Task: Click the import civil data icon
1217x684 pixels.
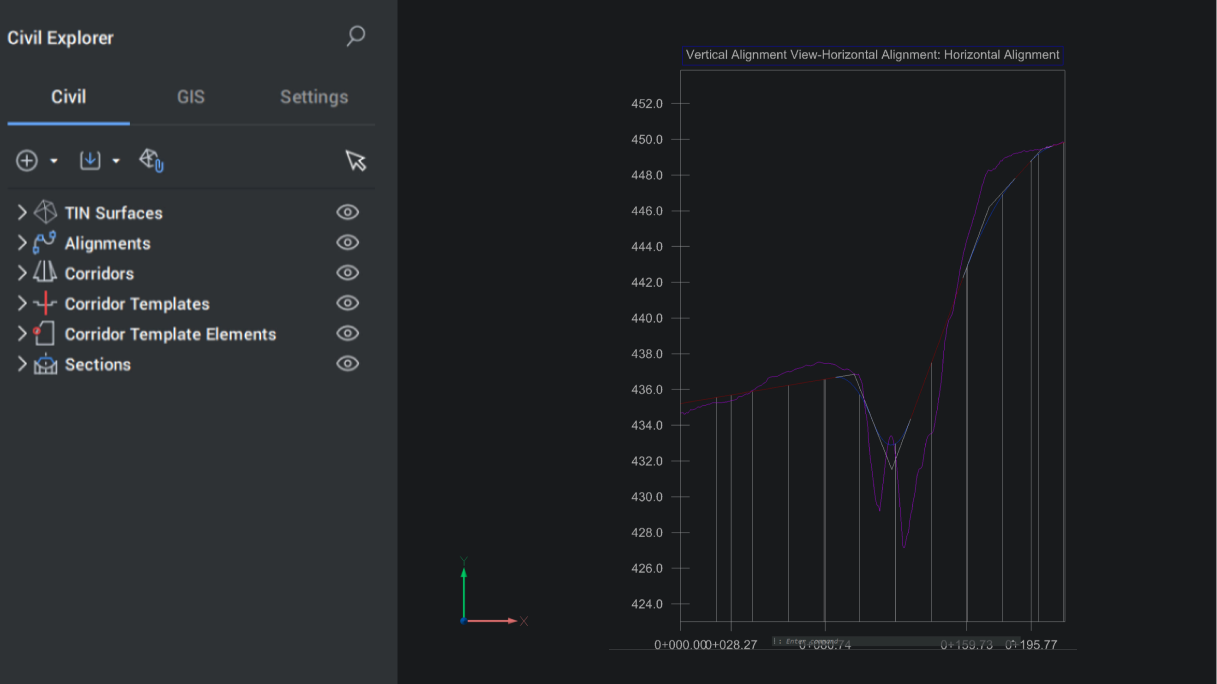Action: coord(90,160)
